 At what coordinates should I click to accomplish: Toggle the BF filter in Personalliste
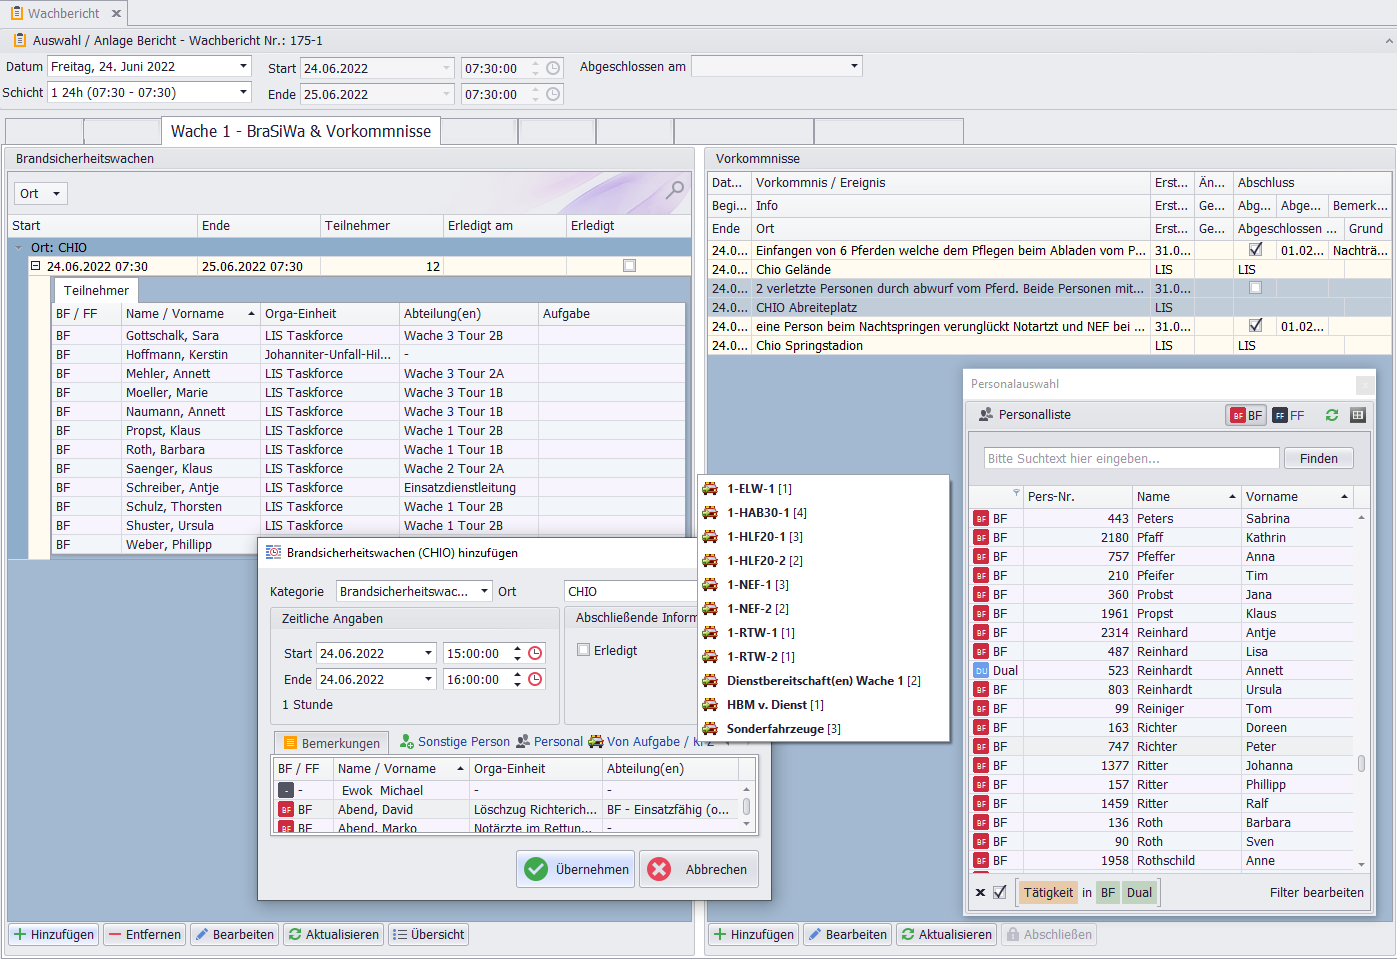pyautogui.click(x=1246, y=415)
